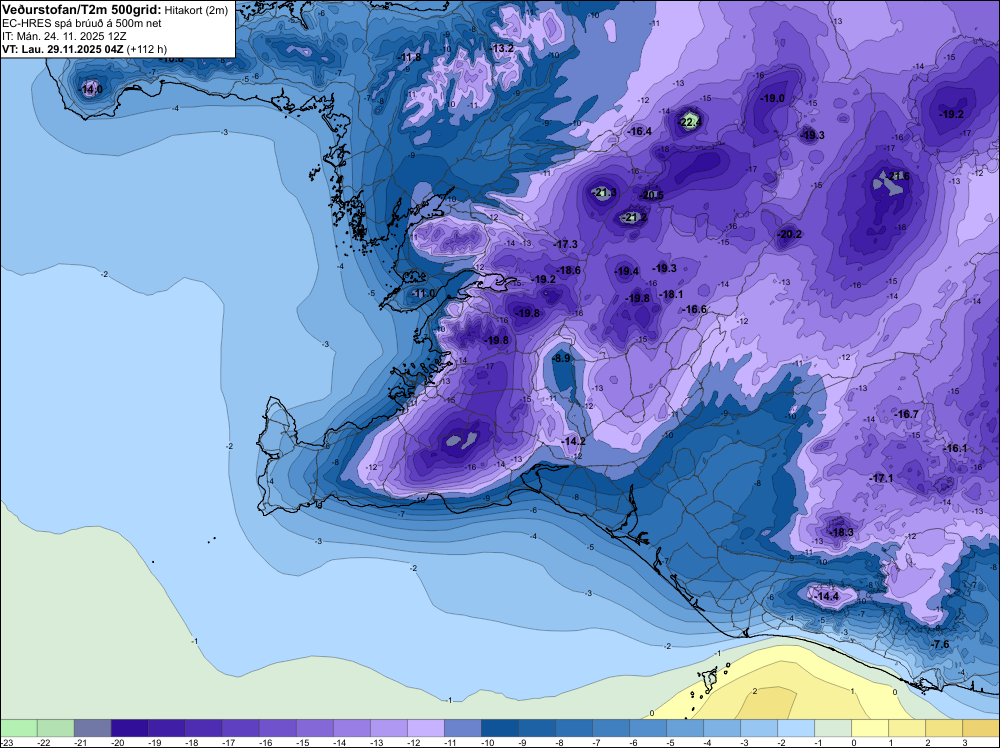Select the -11.0 temperature label
Viewport: 1000px width, 748px height.
tap(422, 293)
